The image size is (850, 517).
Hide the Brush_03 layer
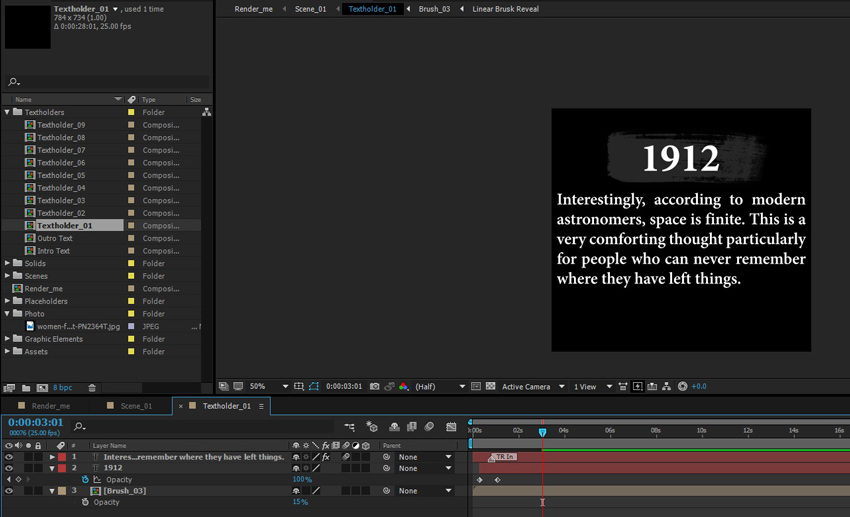[9, 491]
